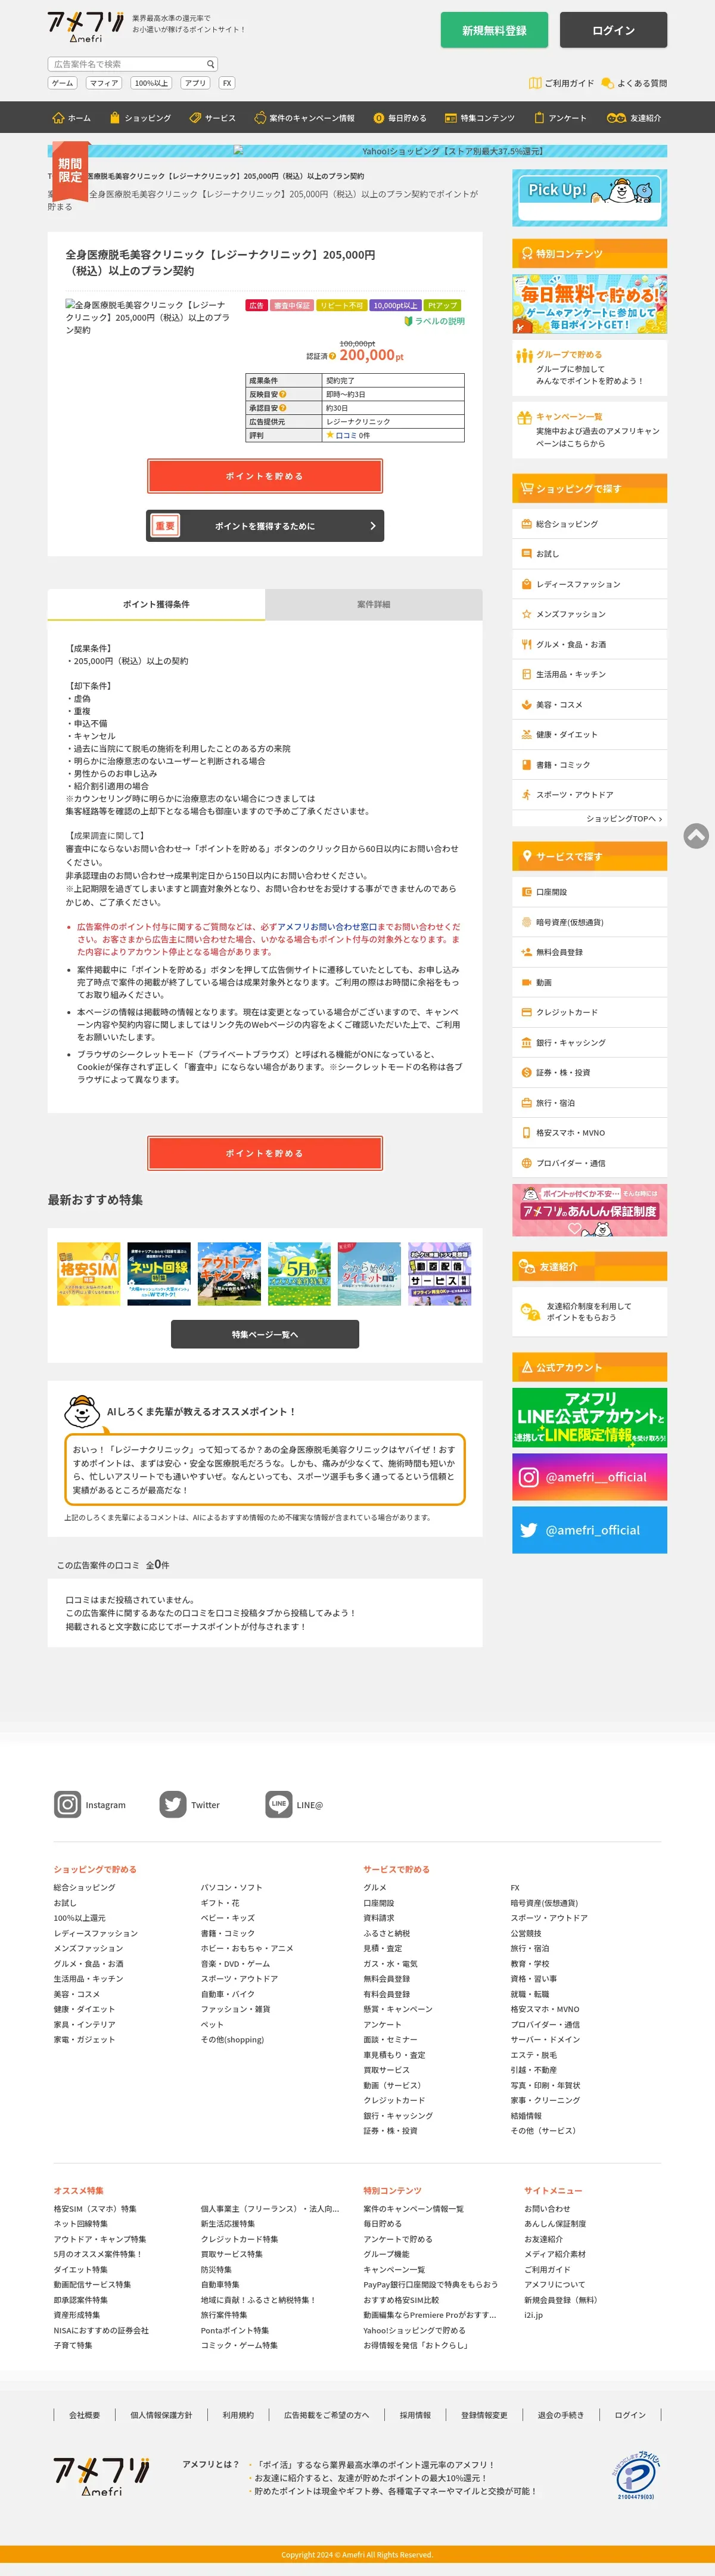Open クレジットカード sidebar service
Image resolution: width=715 pixels, height=2576 pixels.
pos(590,1012)
